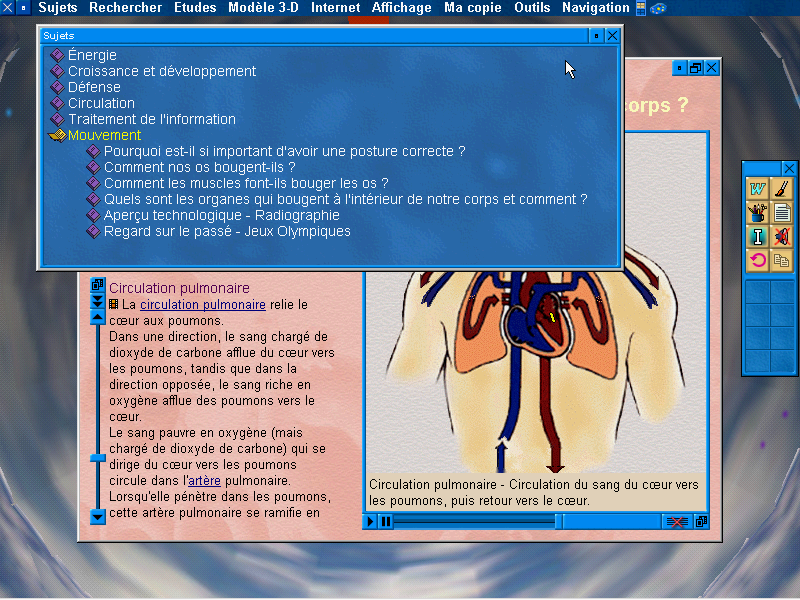800x600 pixels.
Task: Click the restore button of the article window
Action: tap(695, 68)
